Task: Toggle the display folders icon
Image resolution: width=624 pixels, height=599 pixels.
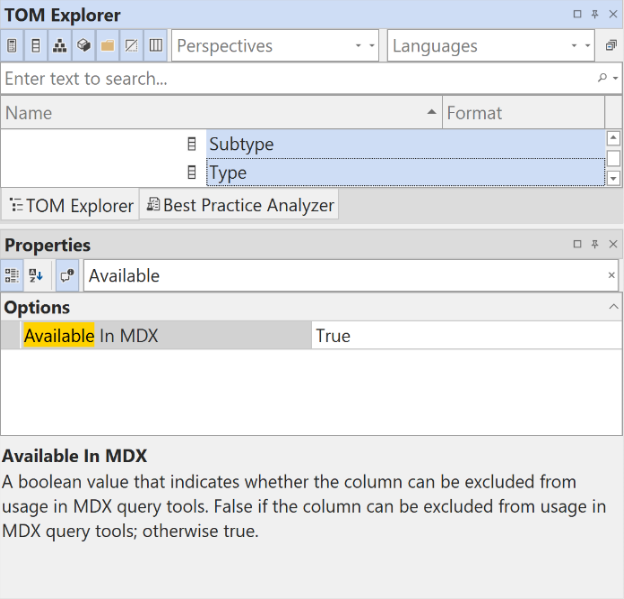Action: (x=107, y=46)
